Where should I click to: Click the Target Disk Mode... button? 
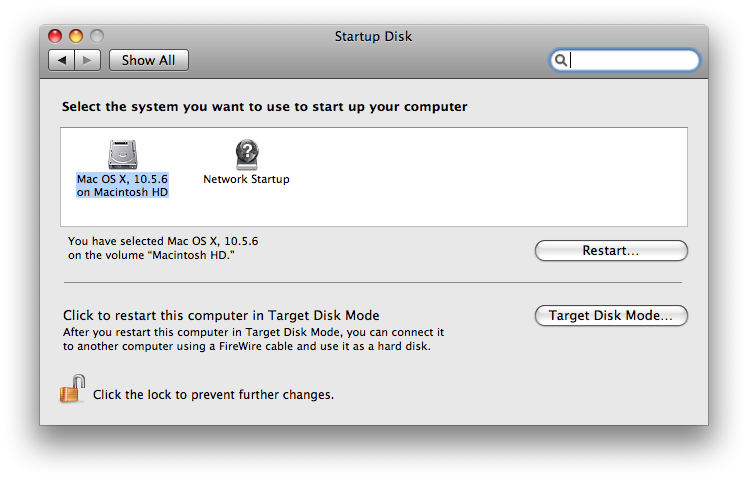coord(611,316)
